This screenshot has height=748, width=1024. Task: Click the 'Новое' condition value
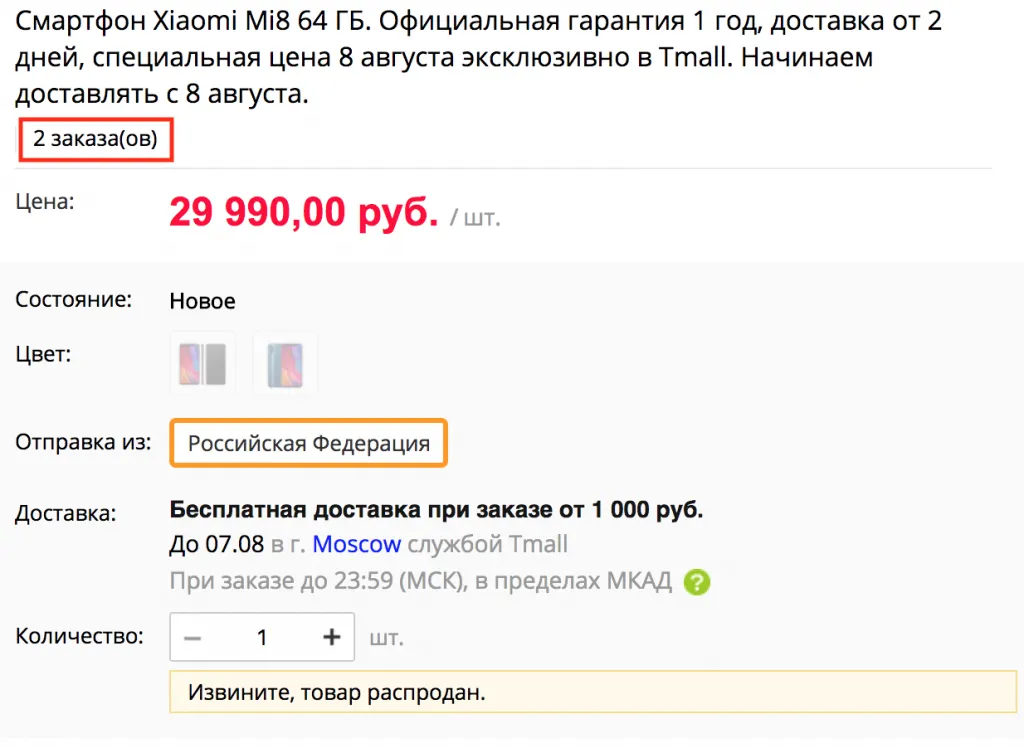pos(203,301)
